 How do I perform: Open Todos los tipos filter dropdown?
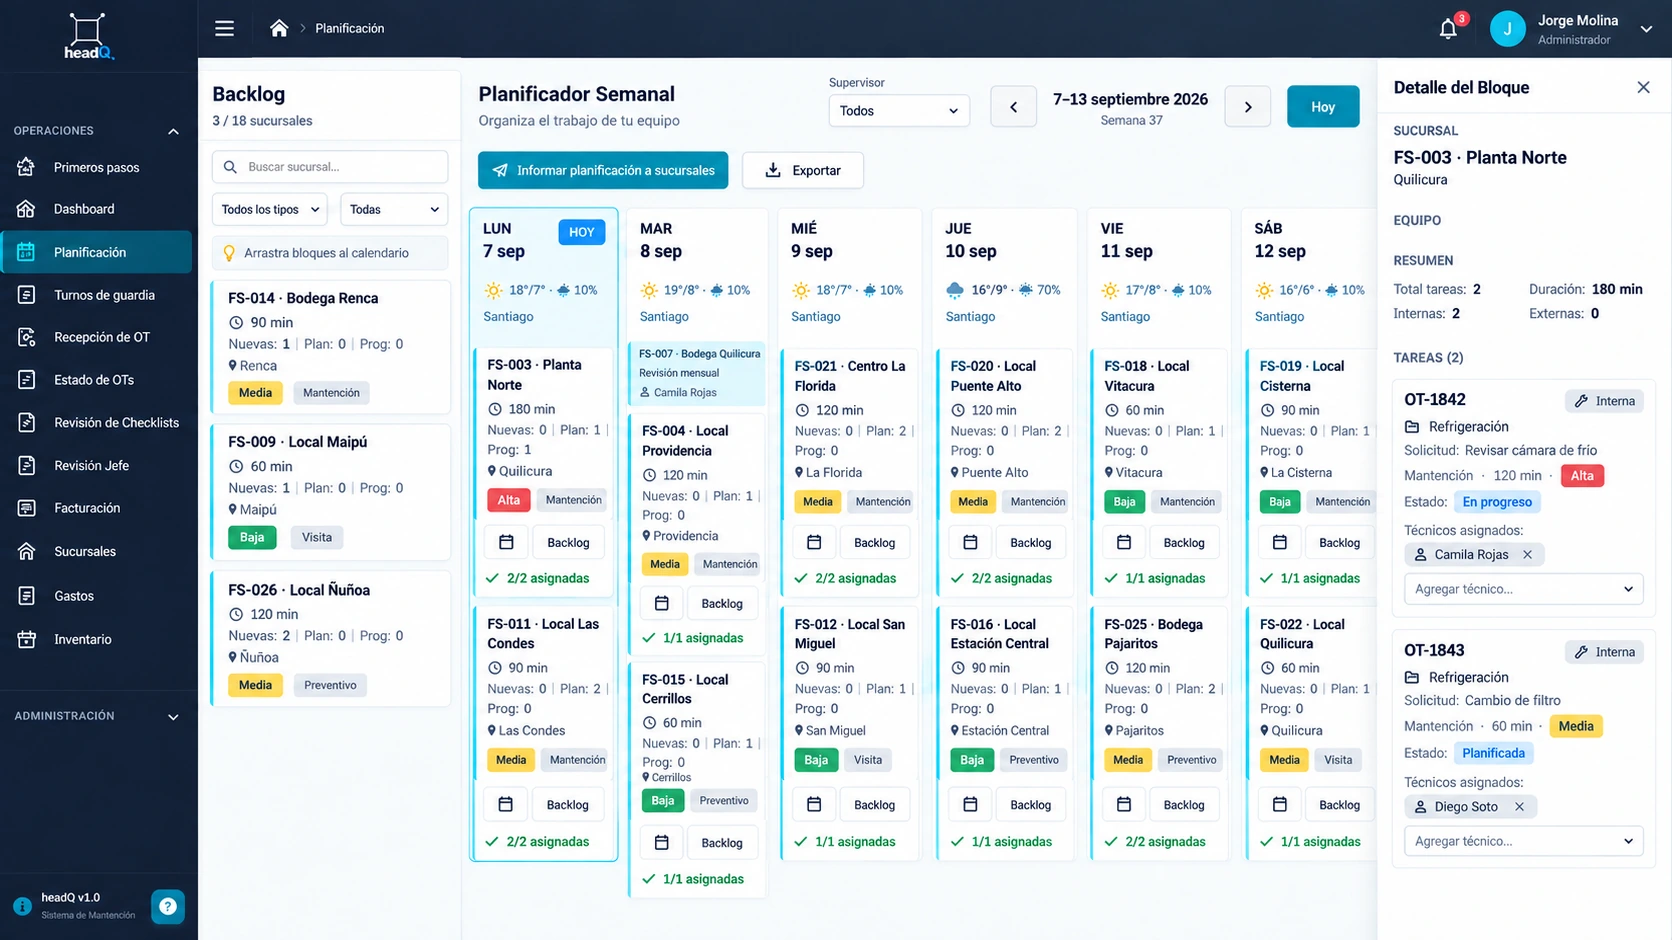pos(269,209)
